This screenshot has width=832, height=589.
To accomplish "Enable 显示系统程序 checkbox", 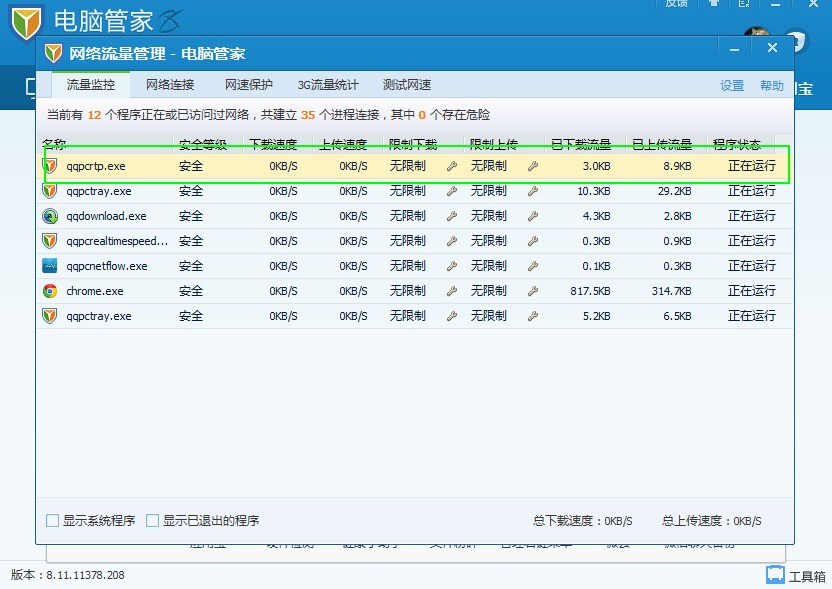I will pyautogui.click(x=53, y=521).
